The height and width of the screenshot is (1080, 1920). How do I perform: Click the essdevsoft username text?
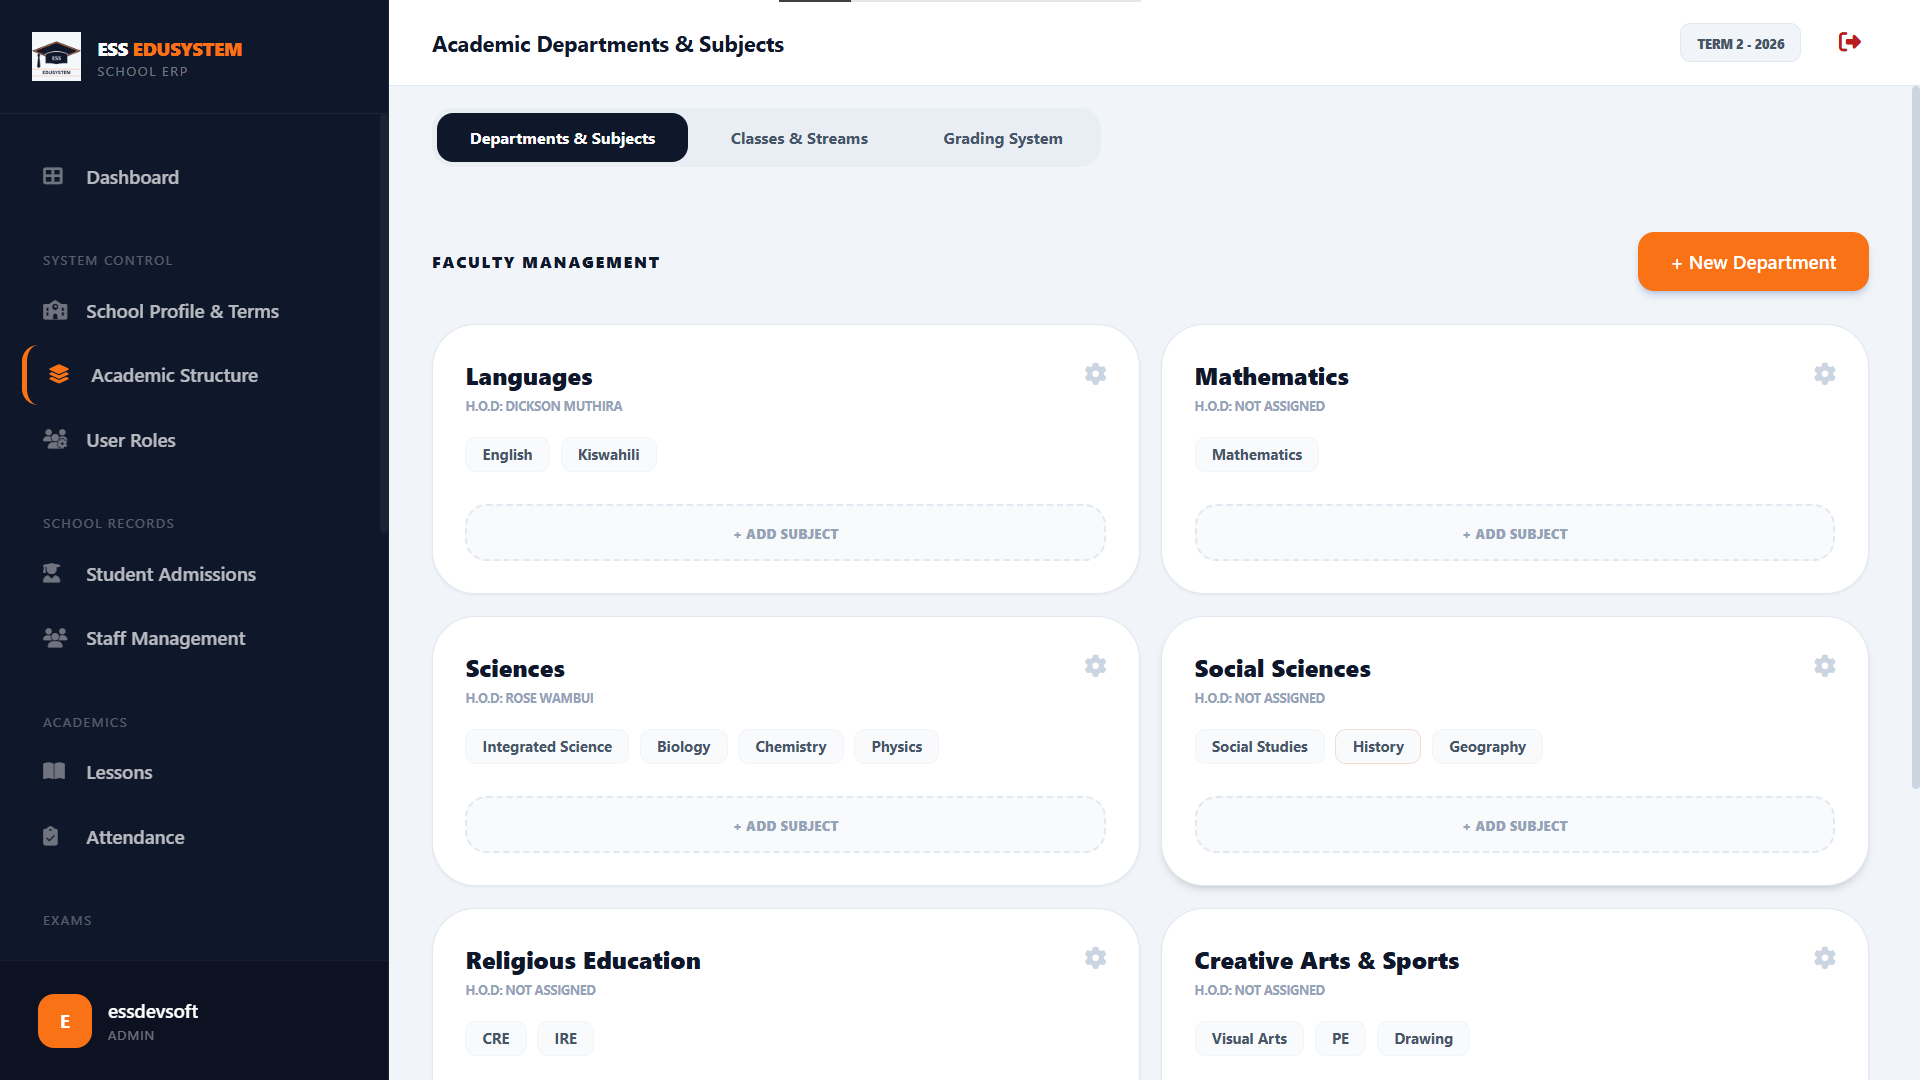(x=153, y=1011)
